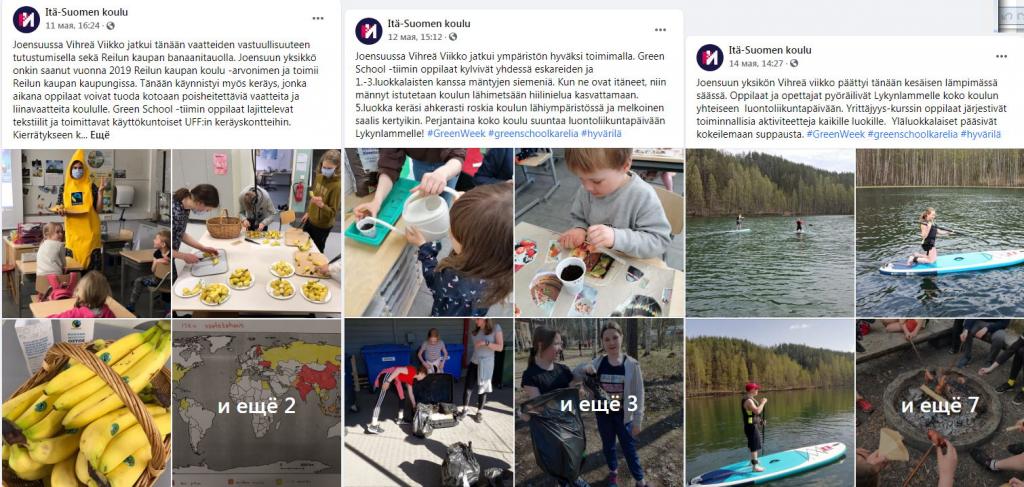Click the public globe icon beside 11 мая, 16:24

click(110, 25)
